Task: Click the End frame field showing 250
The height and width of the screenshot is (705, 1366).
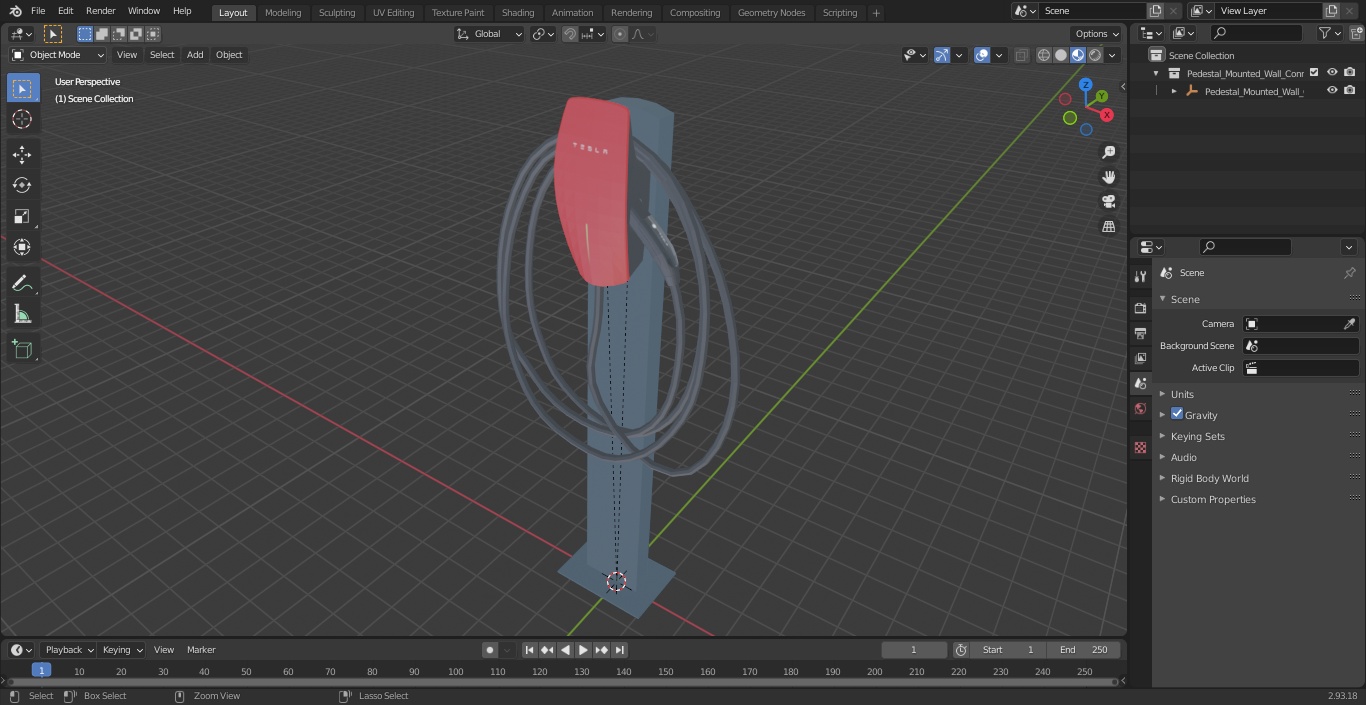Action: (1083, 650)
